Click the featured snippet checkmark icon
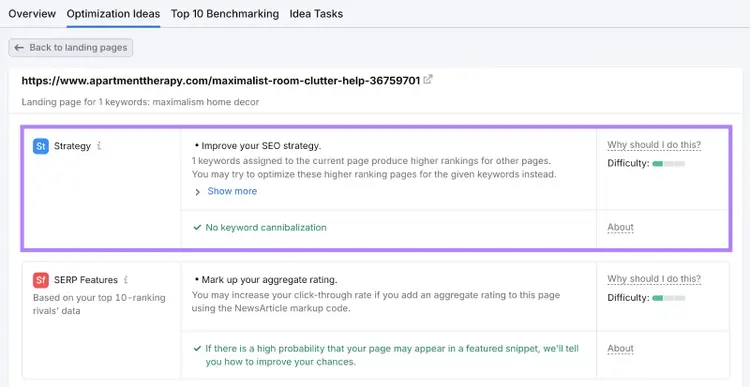 197,349
